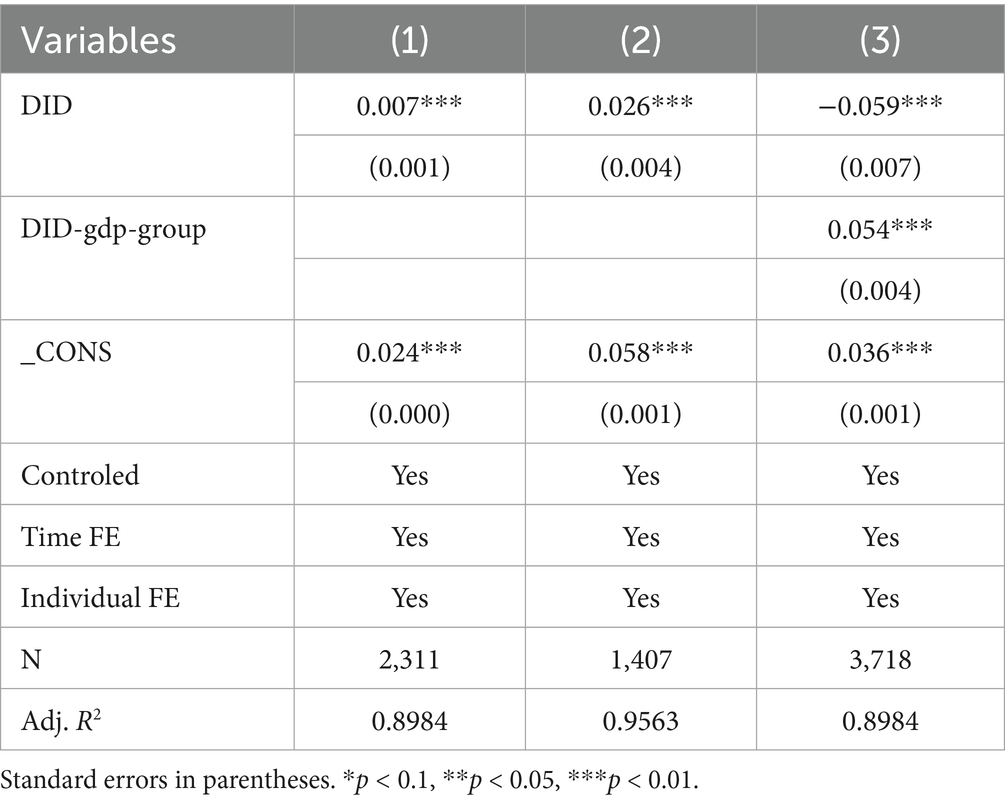Select the column (2) header

click(x=641, y=39)
